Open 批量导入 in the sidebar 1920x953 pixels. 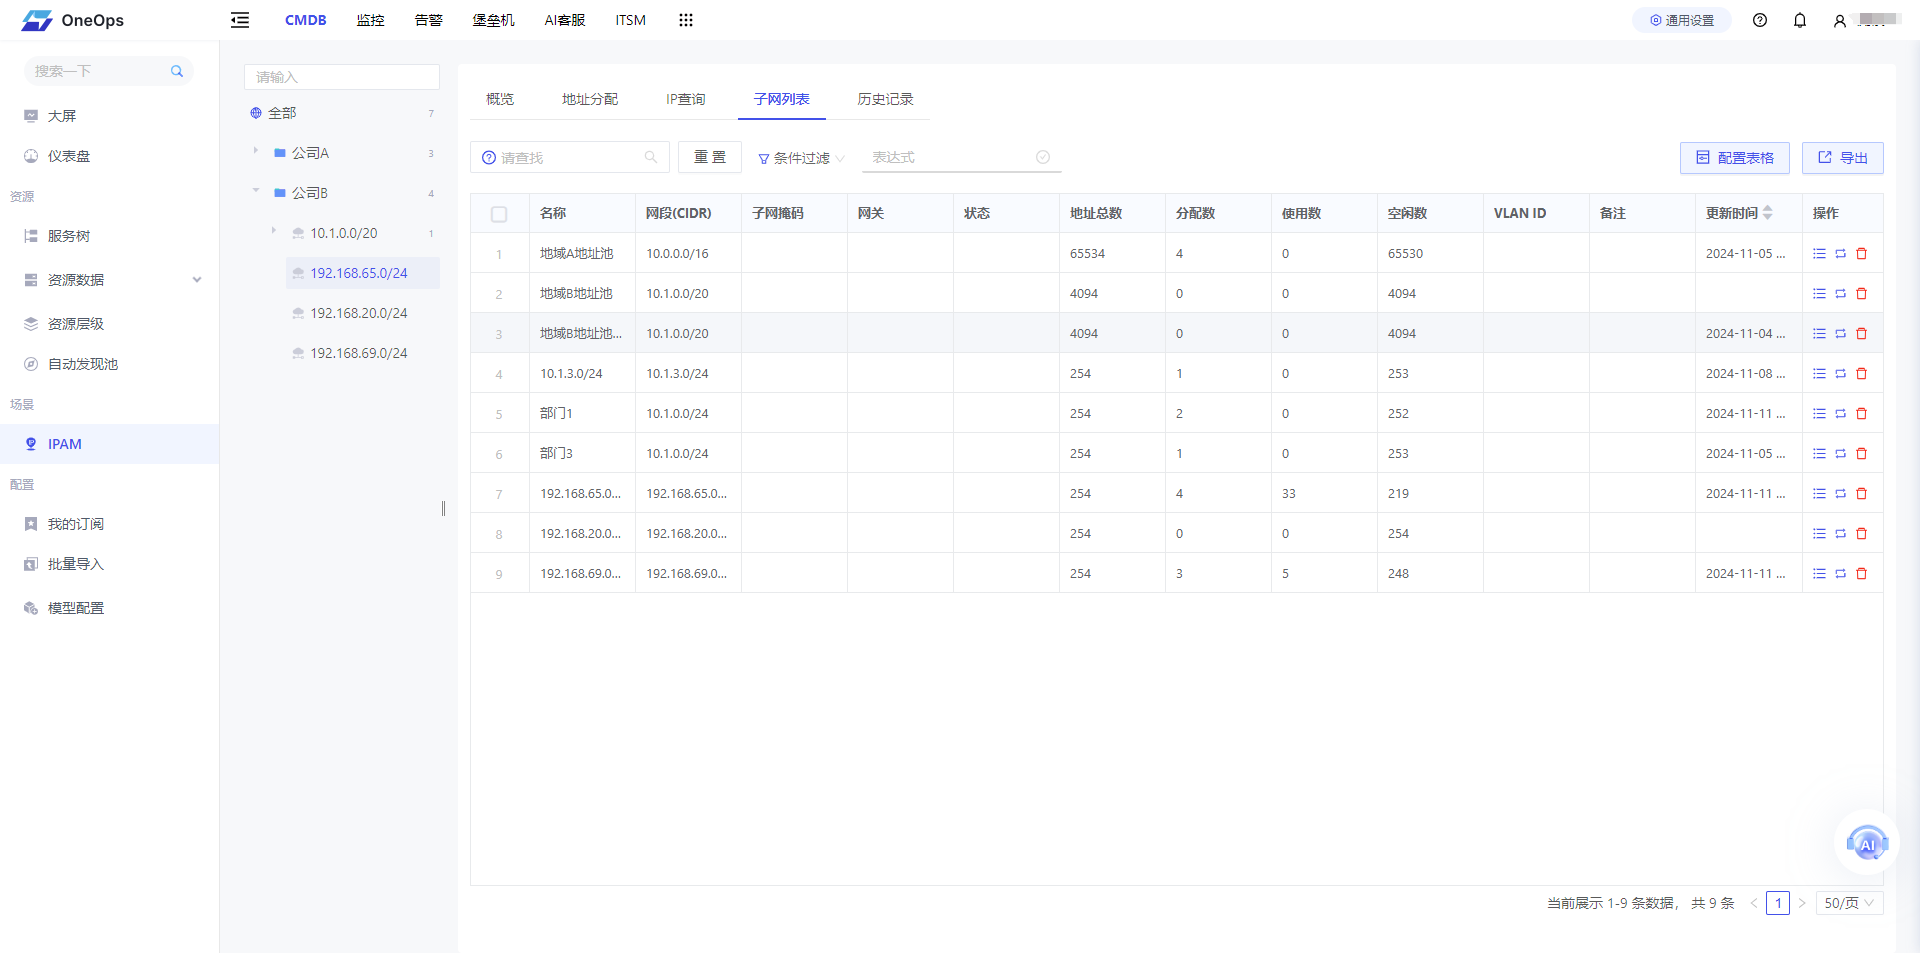(x=76, y=564)
